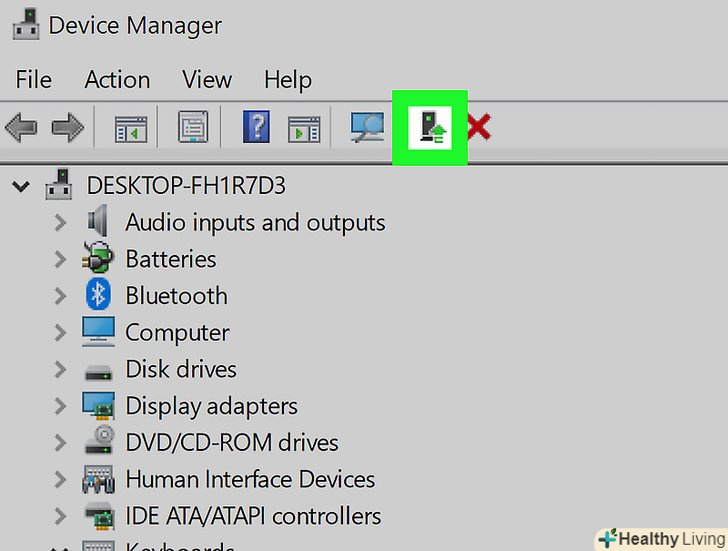
Task: Expand the DVD/CD-ROM drives category
Action: (60, 443)
